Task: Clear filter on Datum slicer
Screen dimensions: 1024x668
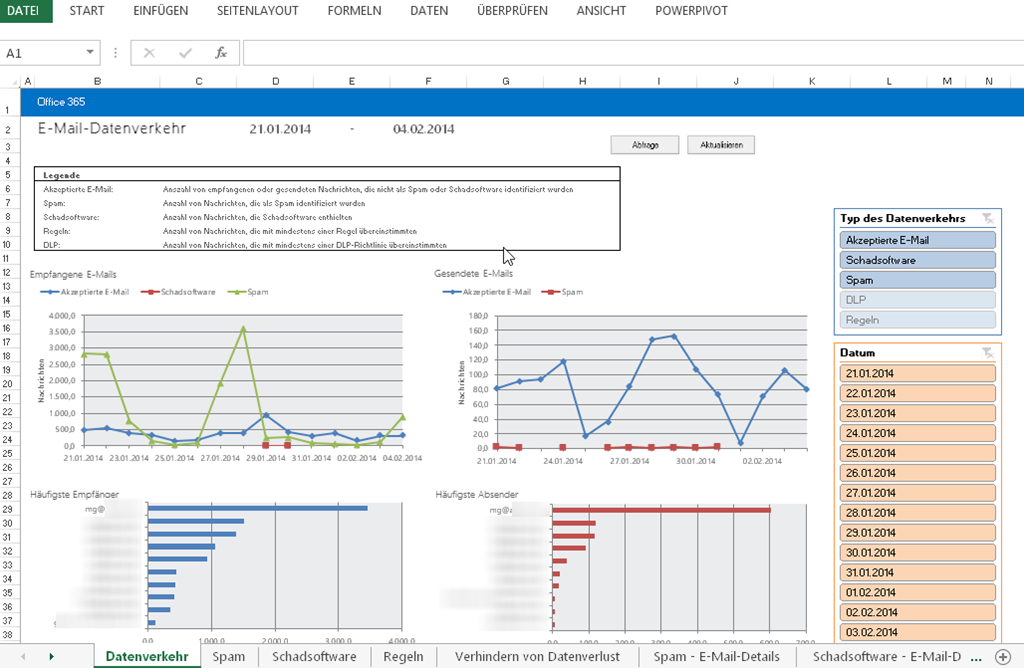Action: tap(987, 352)
